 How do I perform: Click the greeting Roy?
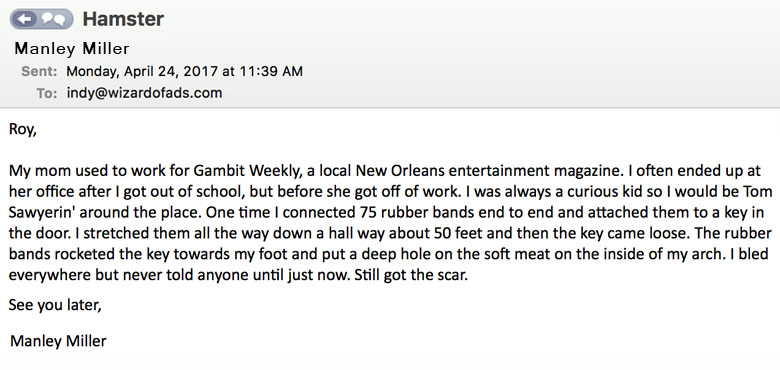coord(22,130)
